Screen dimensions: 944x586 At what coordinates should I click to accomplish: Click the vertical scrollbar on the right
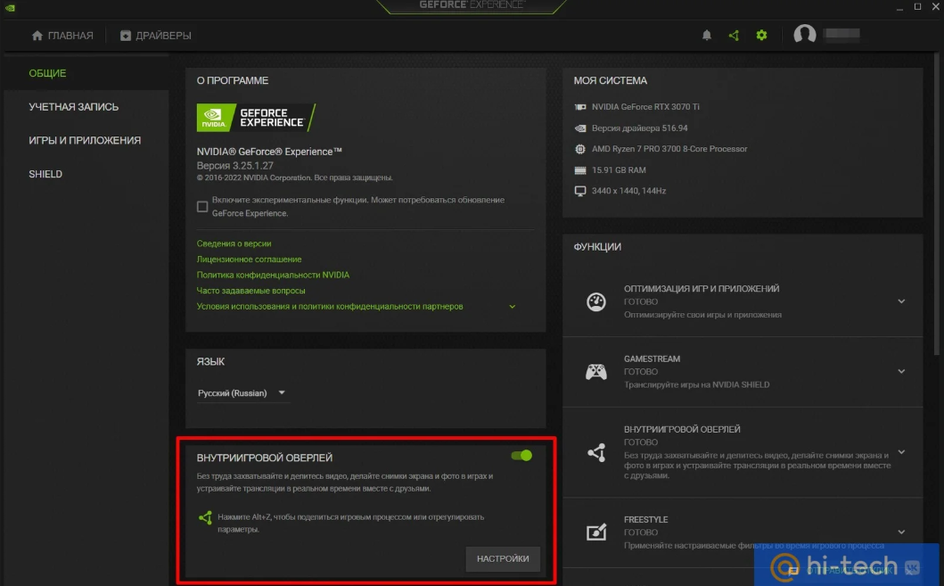(x=937, y=205)
